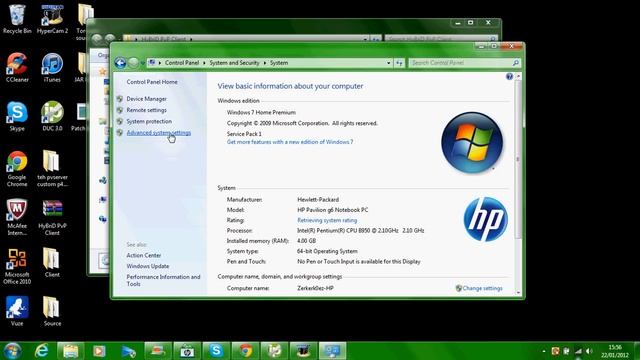Screen dimensions: 640x360
Task: Show hidden system tray icons arrow
Action: pyautogui.click(x=544, y=351)
